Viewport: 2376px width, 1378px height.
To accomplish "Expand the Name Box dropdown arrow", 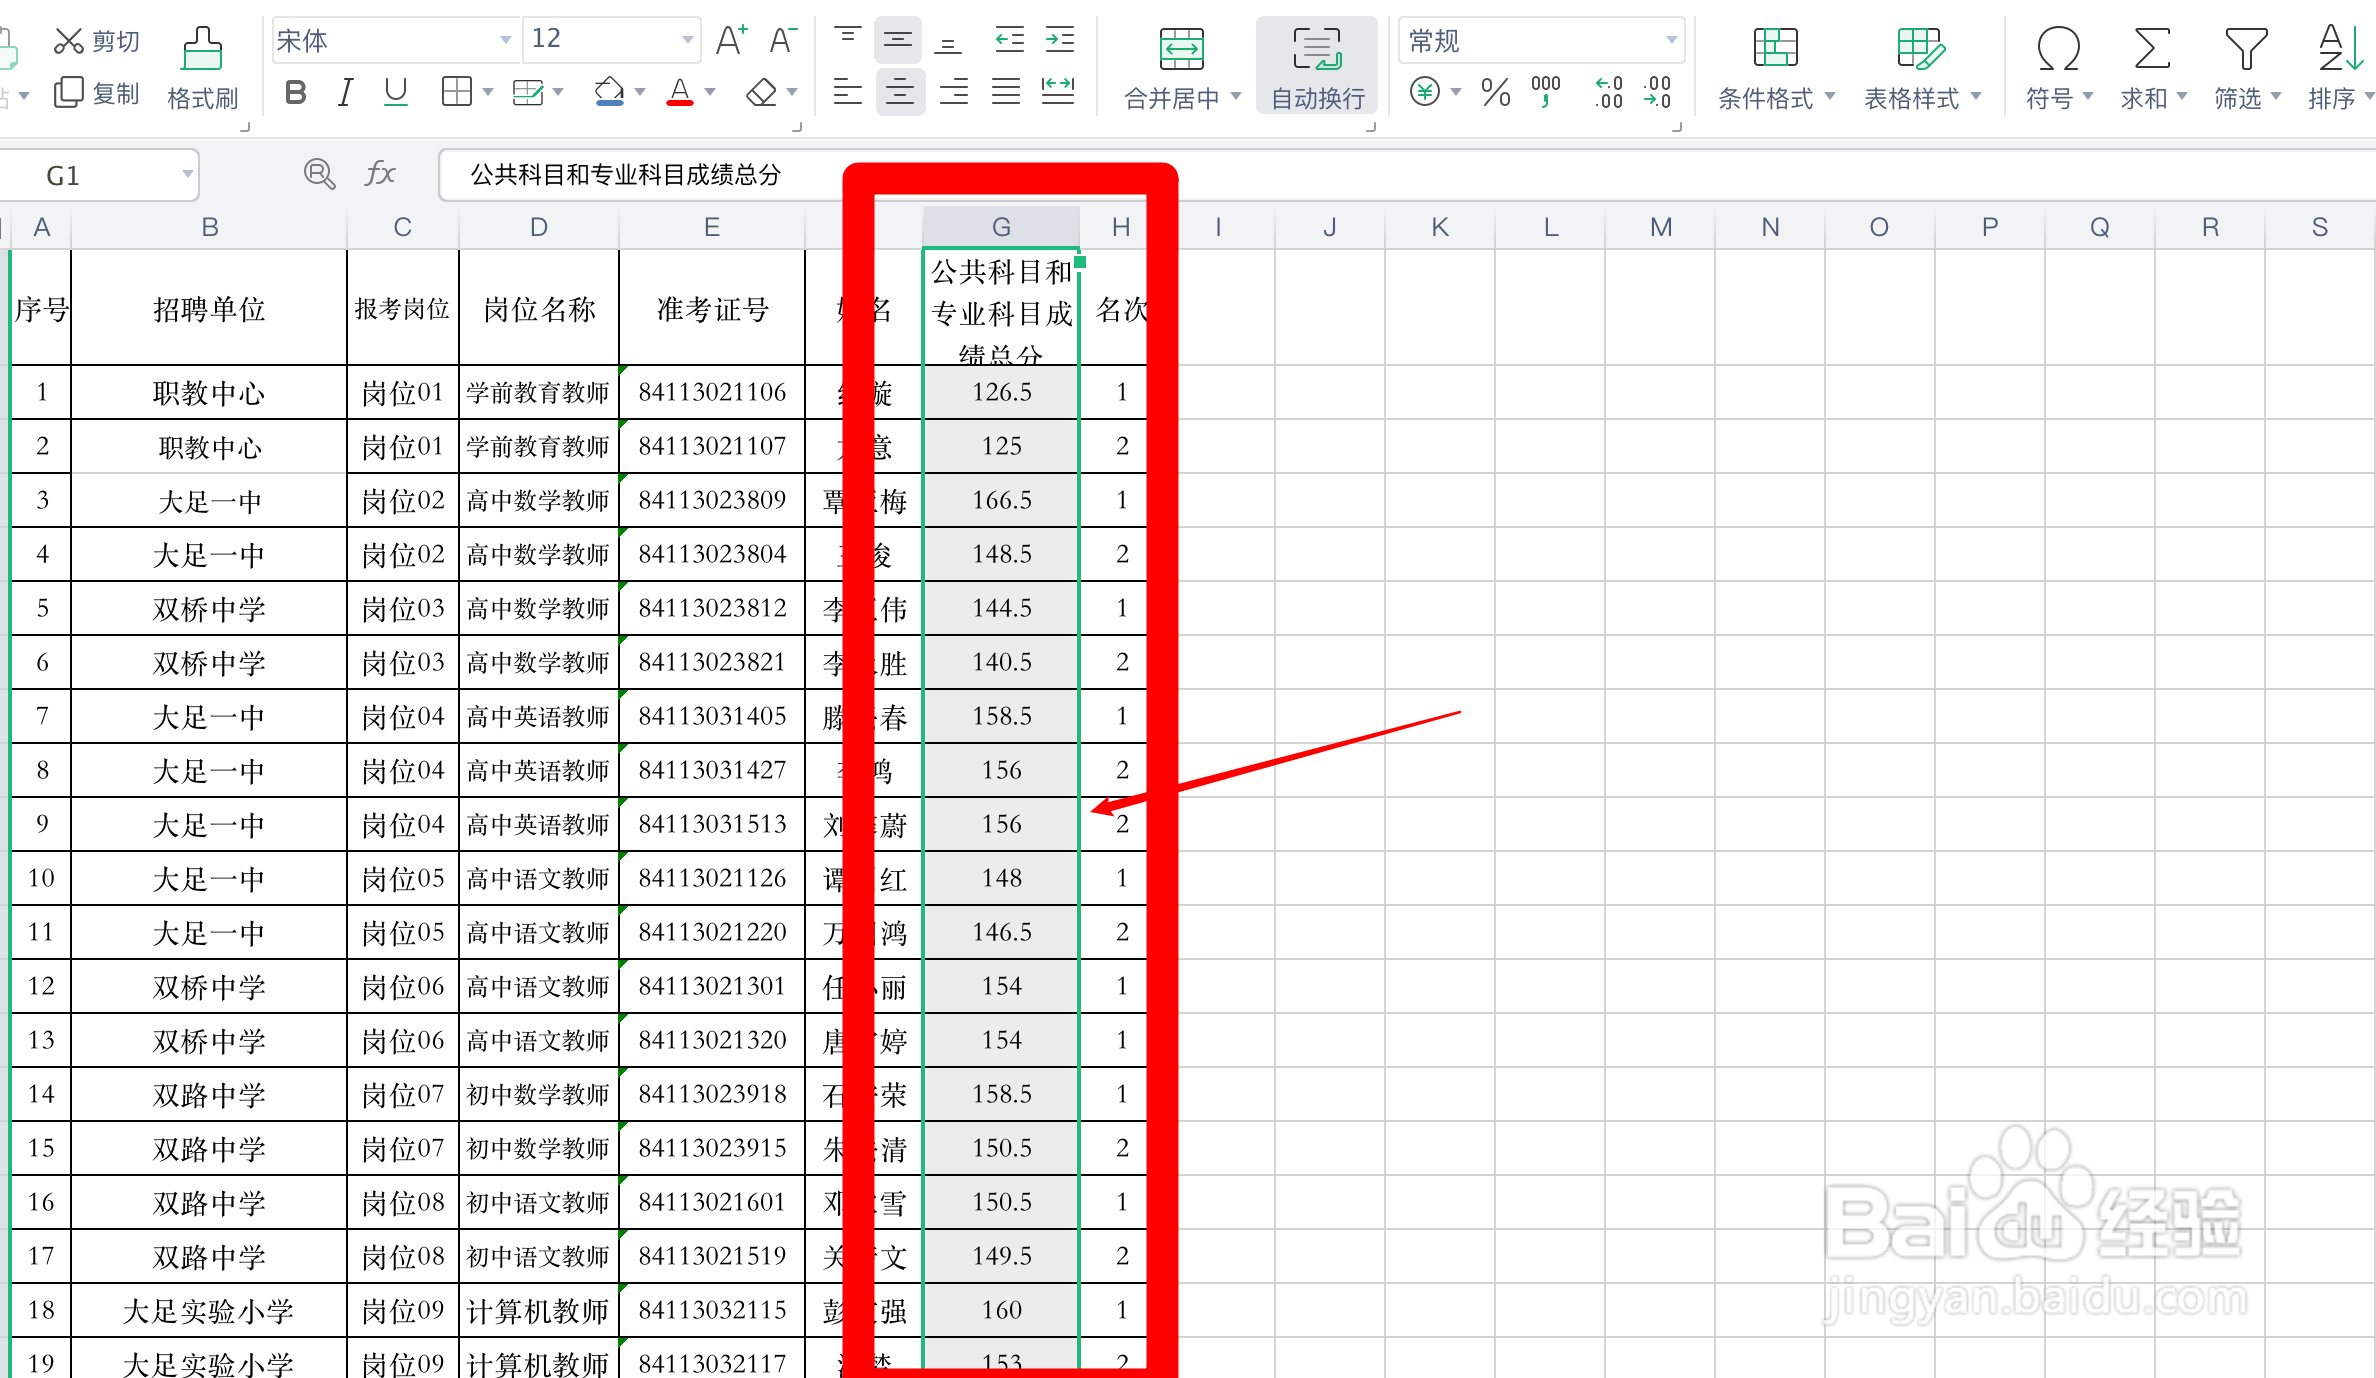I will 187,174.
